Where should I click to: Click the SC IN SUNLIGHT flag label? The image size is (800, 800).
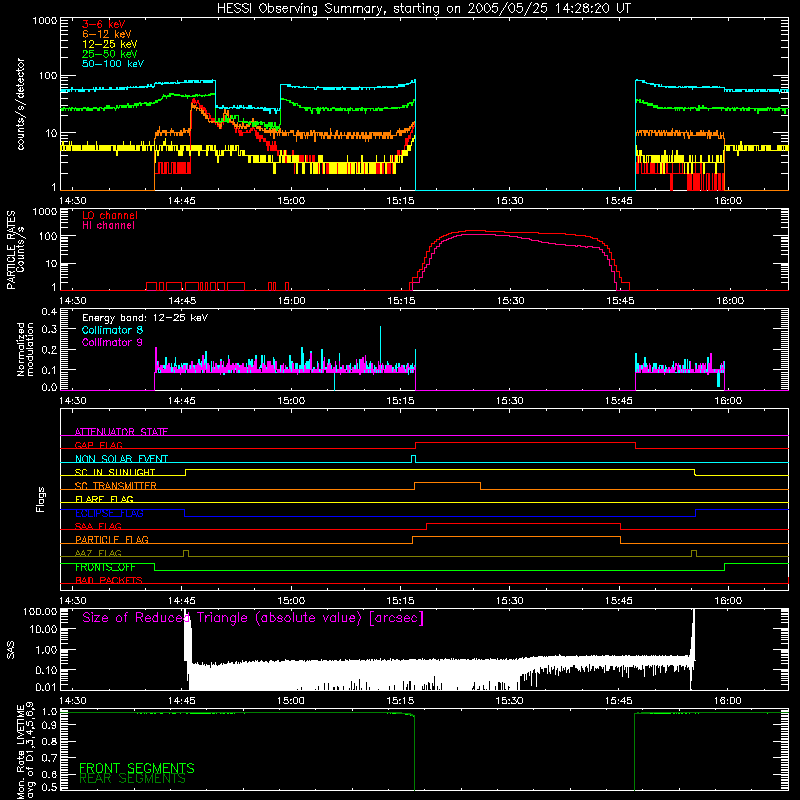(x=115, y=472)
